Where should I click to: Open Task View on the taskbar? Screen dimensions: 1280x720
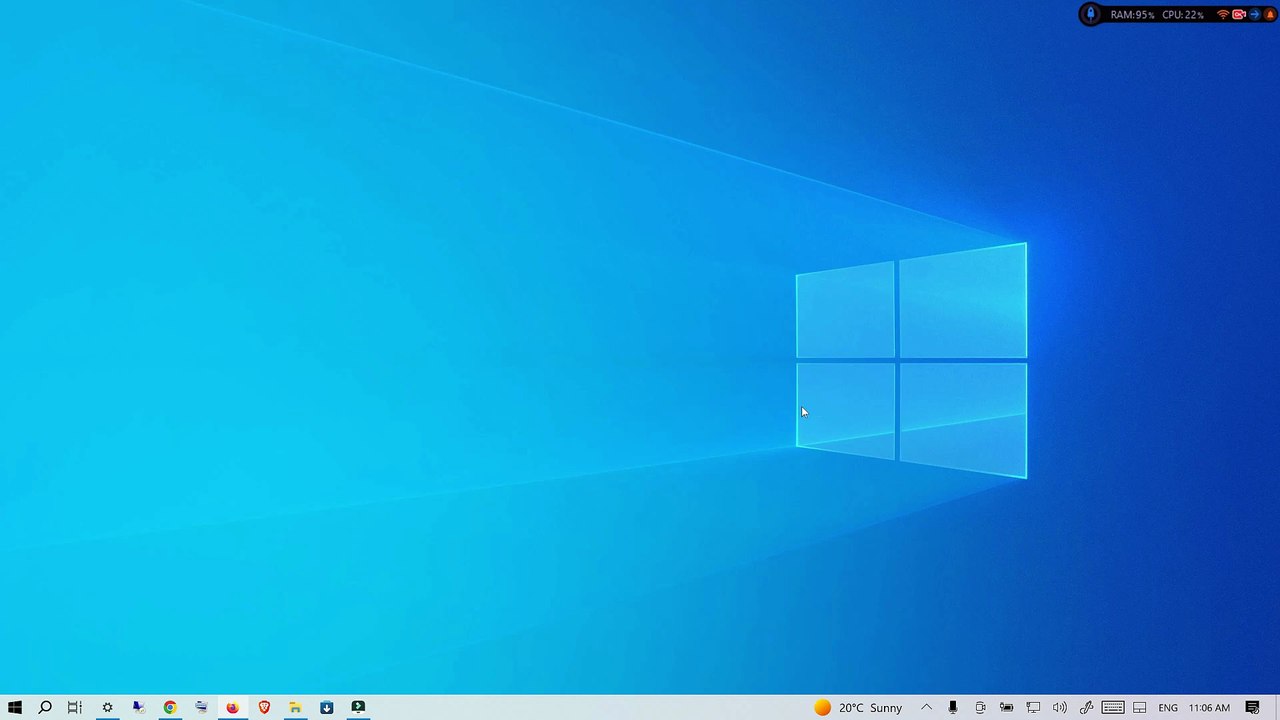pyautogui.click(x=75, y=708)
